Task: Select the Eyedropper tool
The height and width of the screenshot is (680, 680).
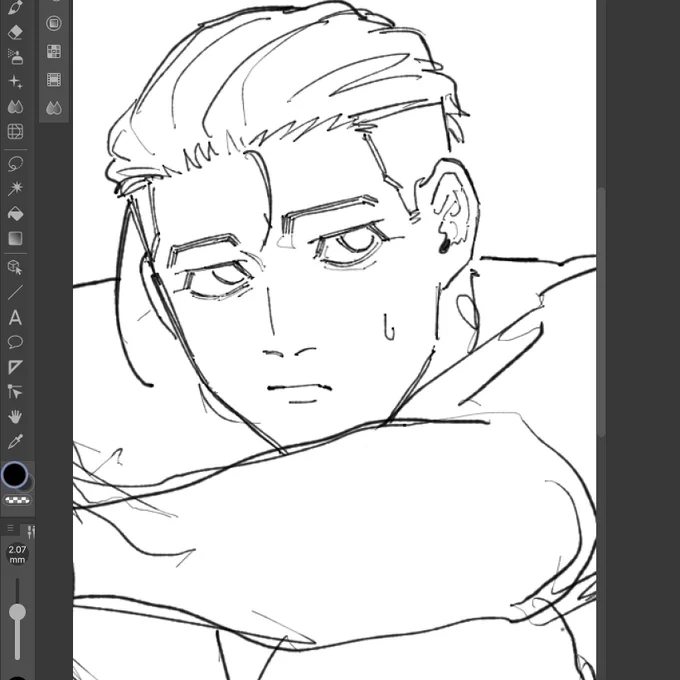Action: [x=15, y=441]
